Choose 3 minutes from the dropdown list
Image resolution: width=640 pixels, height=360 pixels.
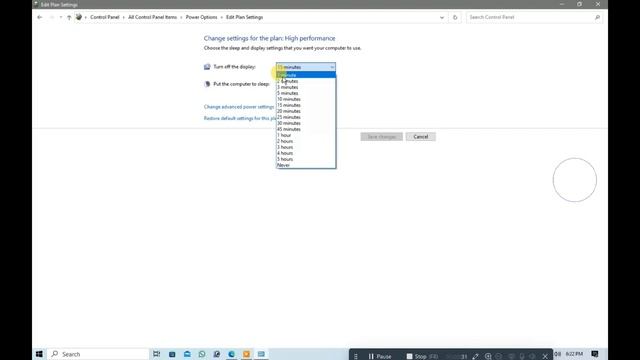306,87
